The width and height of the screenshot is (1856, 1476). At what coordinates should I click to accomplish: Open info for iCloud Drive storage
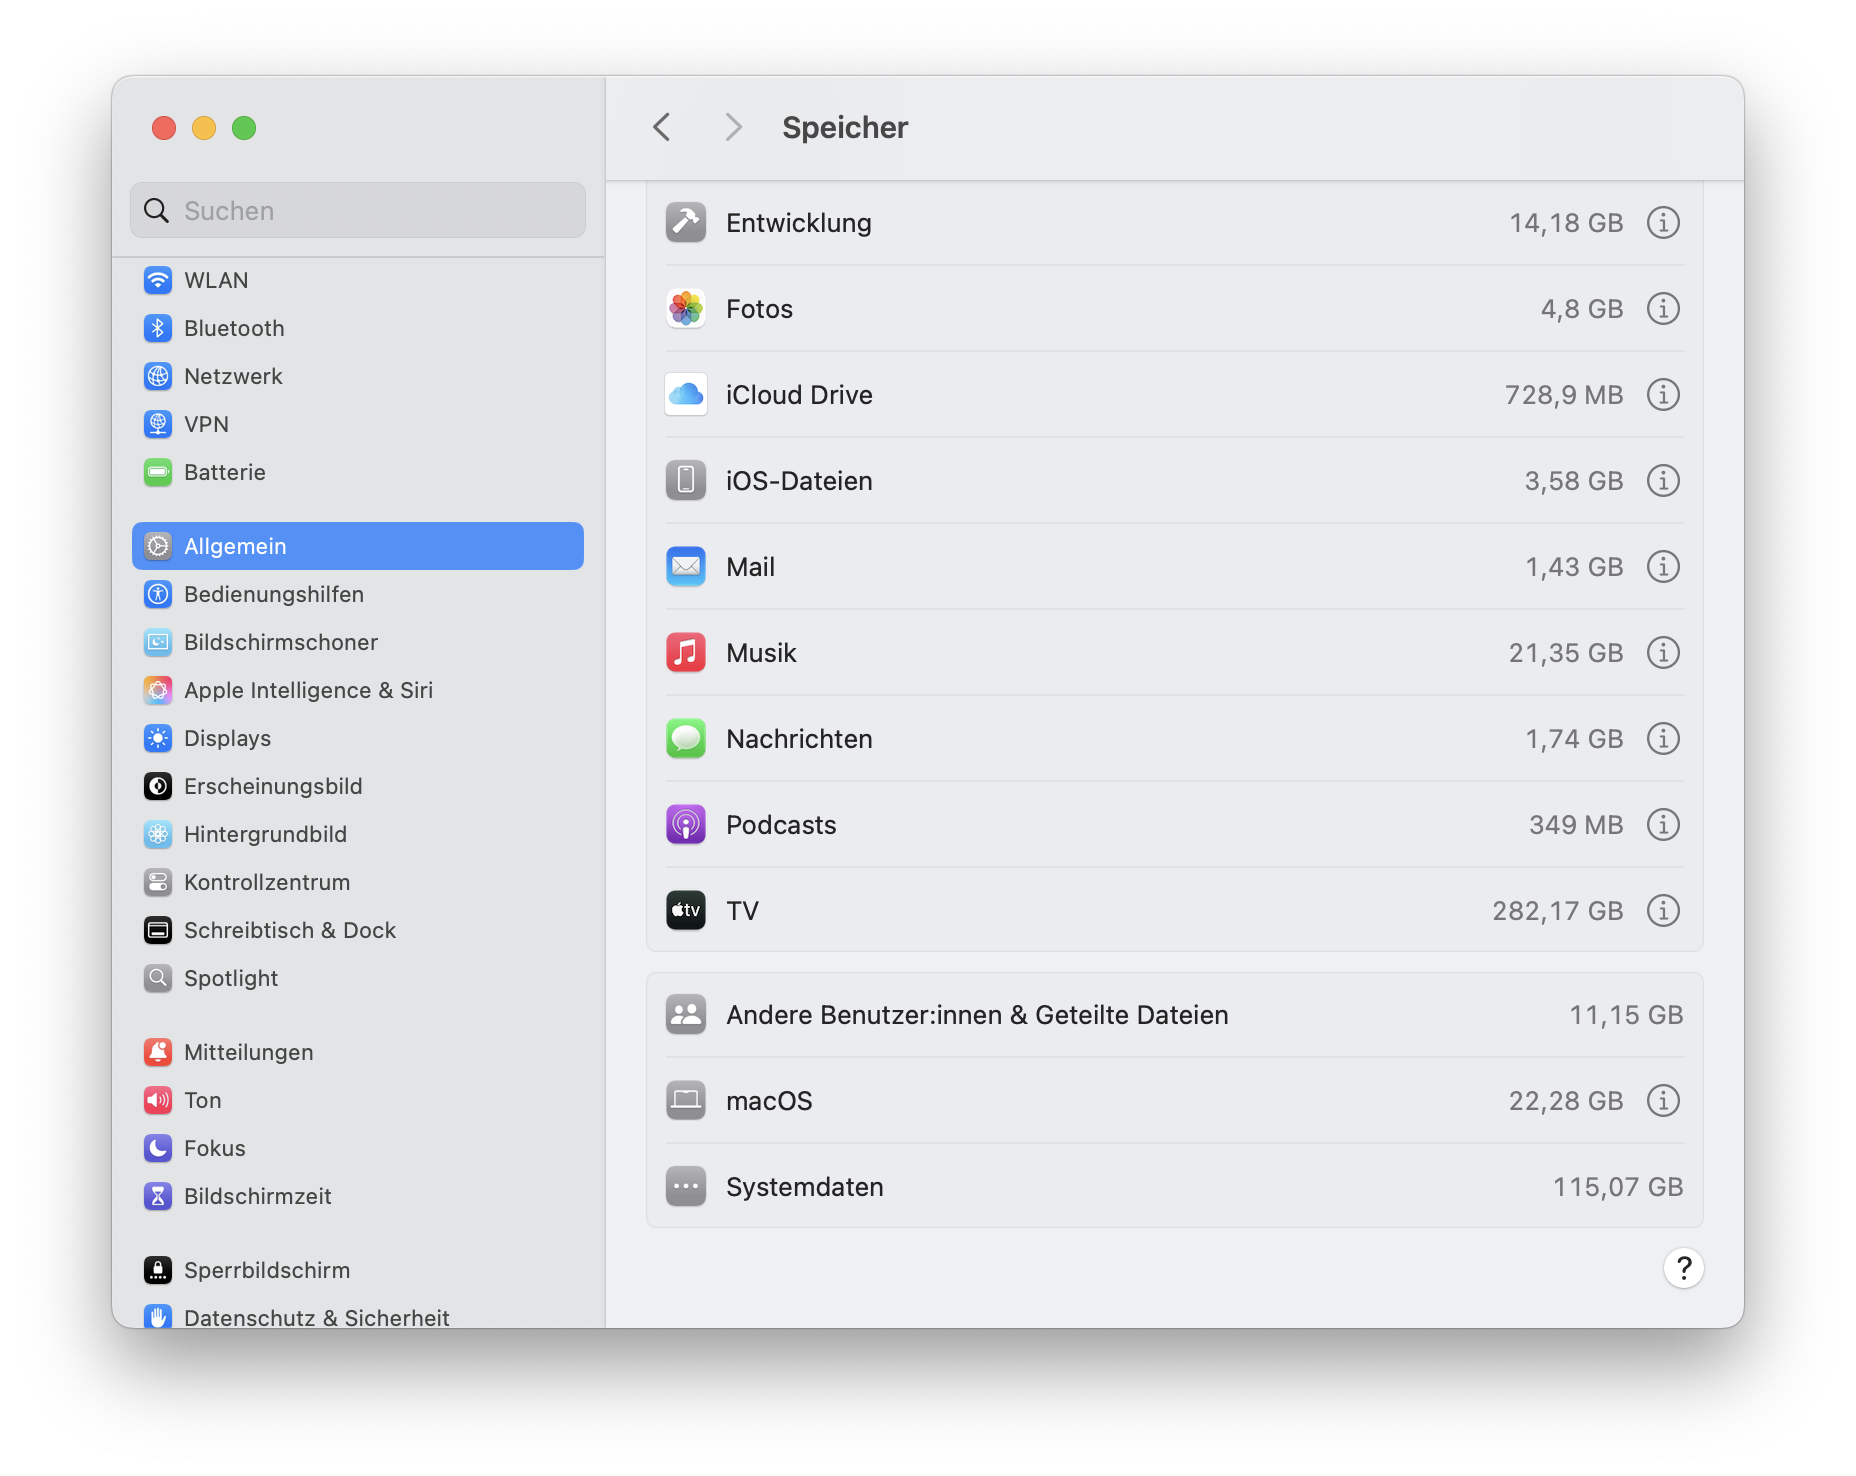(1663, 394)
